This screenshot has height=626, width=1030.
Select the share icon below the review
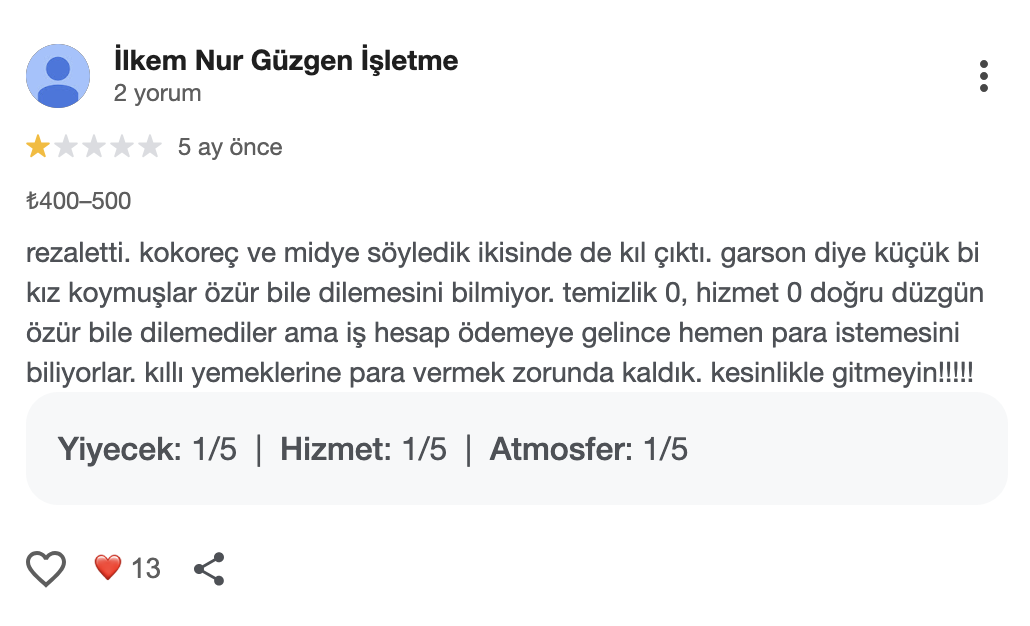[x=208, y=567]
